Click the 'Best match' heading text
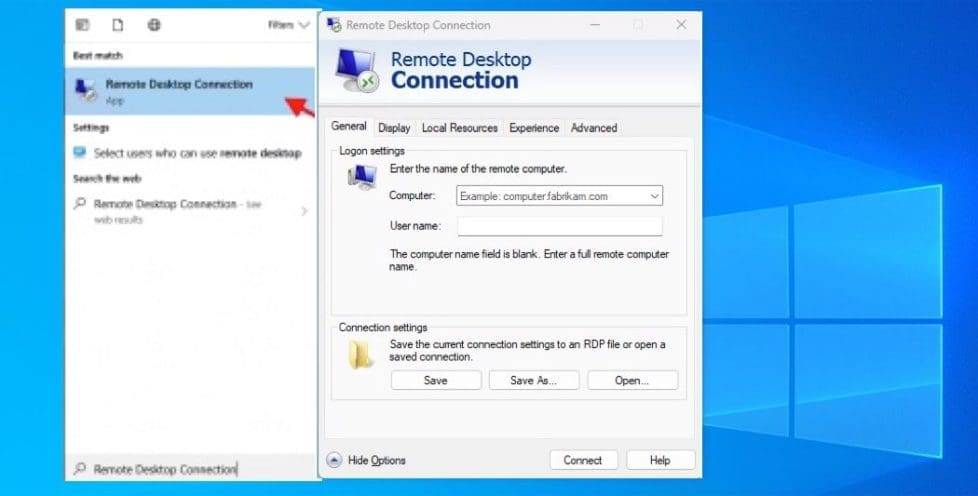 (98, 56)
